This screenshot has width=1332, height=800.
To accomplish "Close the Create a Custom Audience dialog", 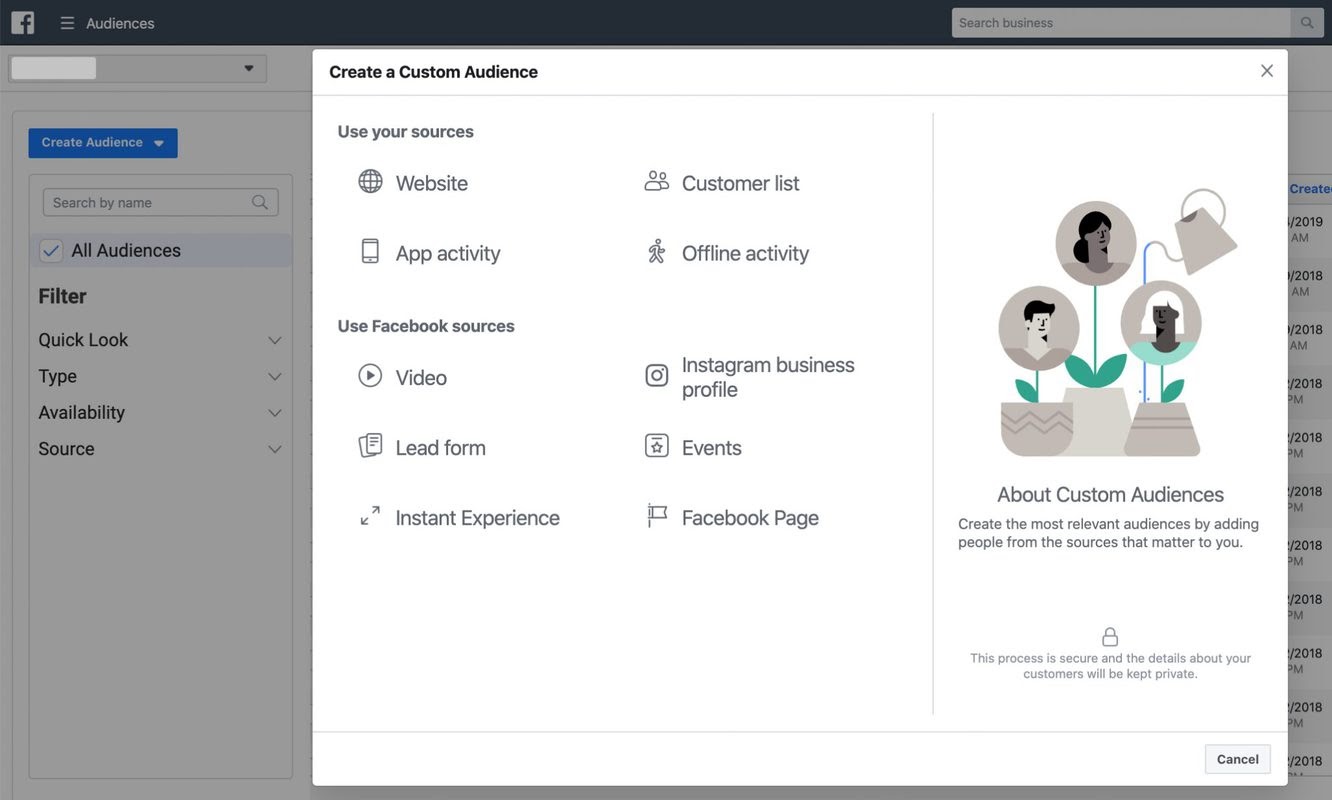I will 1267,71.
